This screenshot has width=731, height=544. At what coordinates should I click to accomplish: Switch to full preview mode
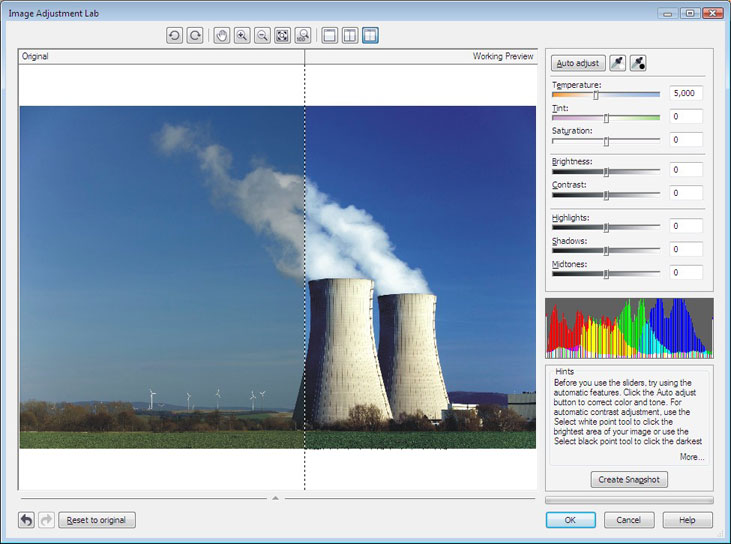[330, 35]
